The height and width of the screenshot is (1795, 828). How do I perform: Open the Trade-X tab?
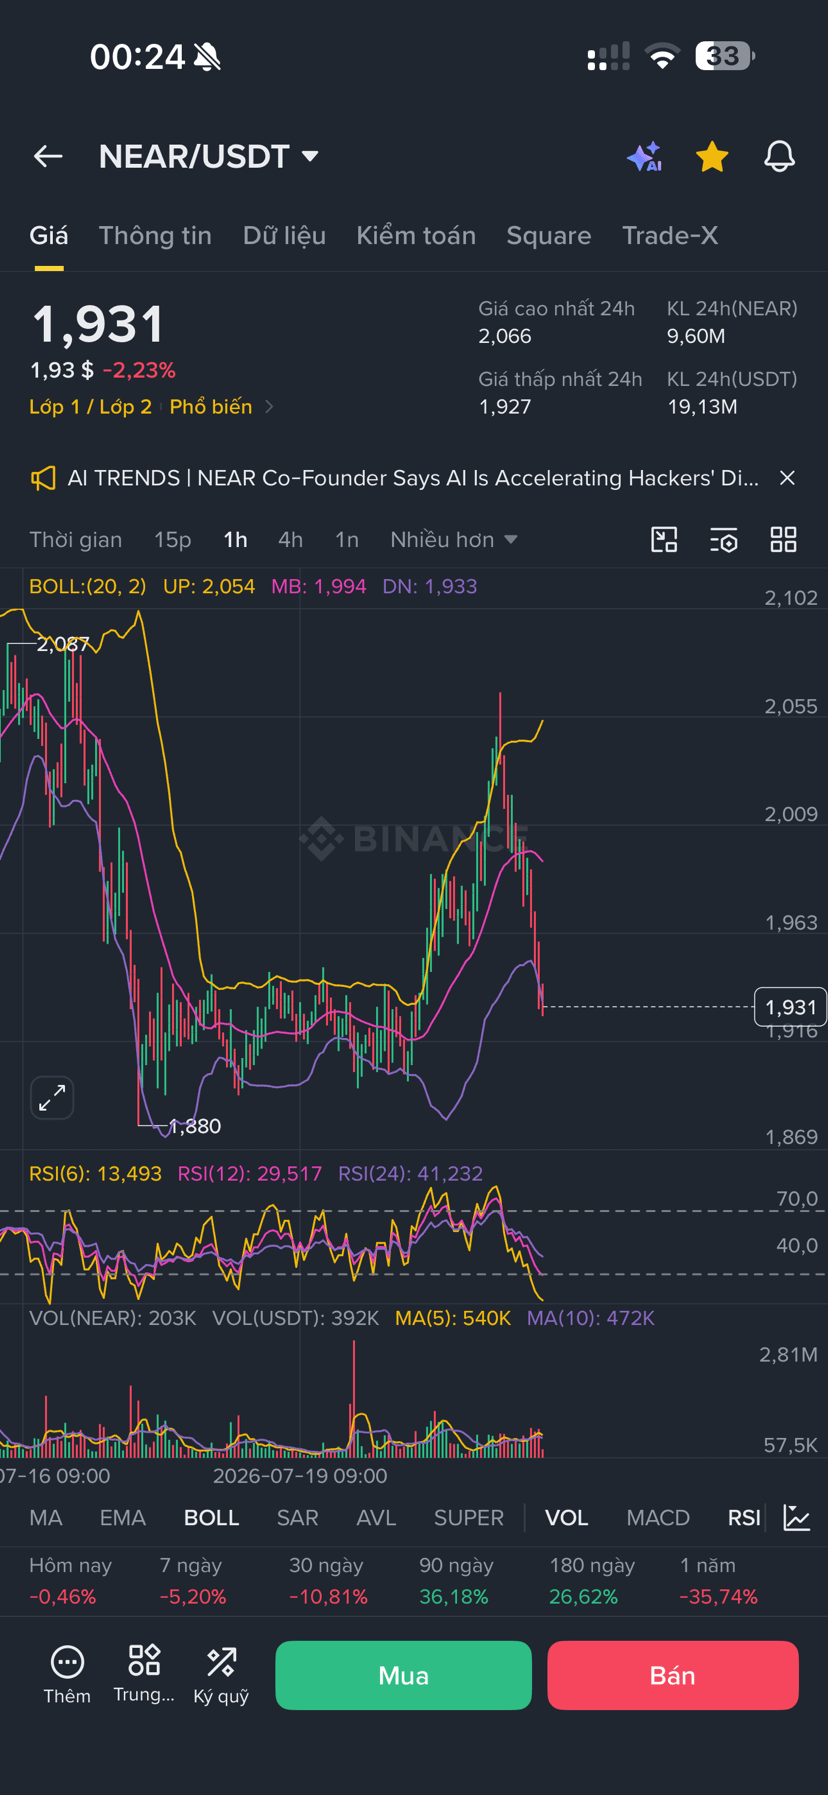670,236
